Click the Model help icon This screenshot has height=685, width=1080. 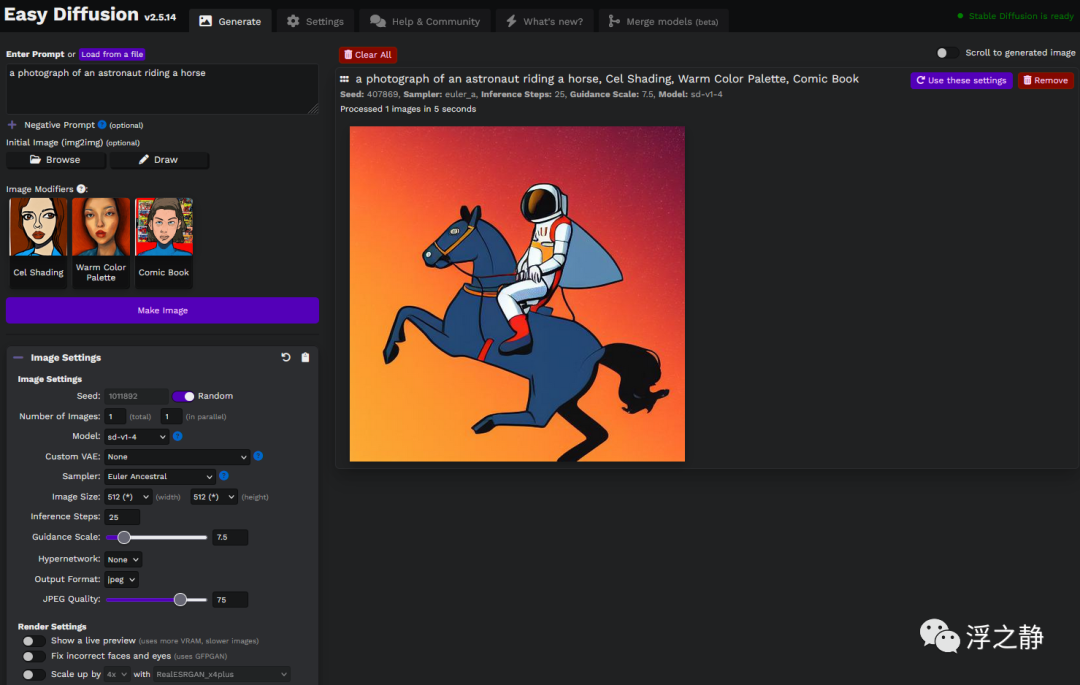tap(178, 436)
